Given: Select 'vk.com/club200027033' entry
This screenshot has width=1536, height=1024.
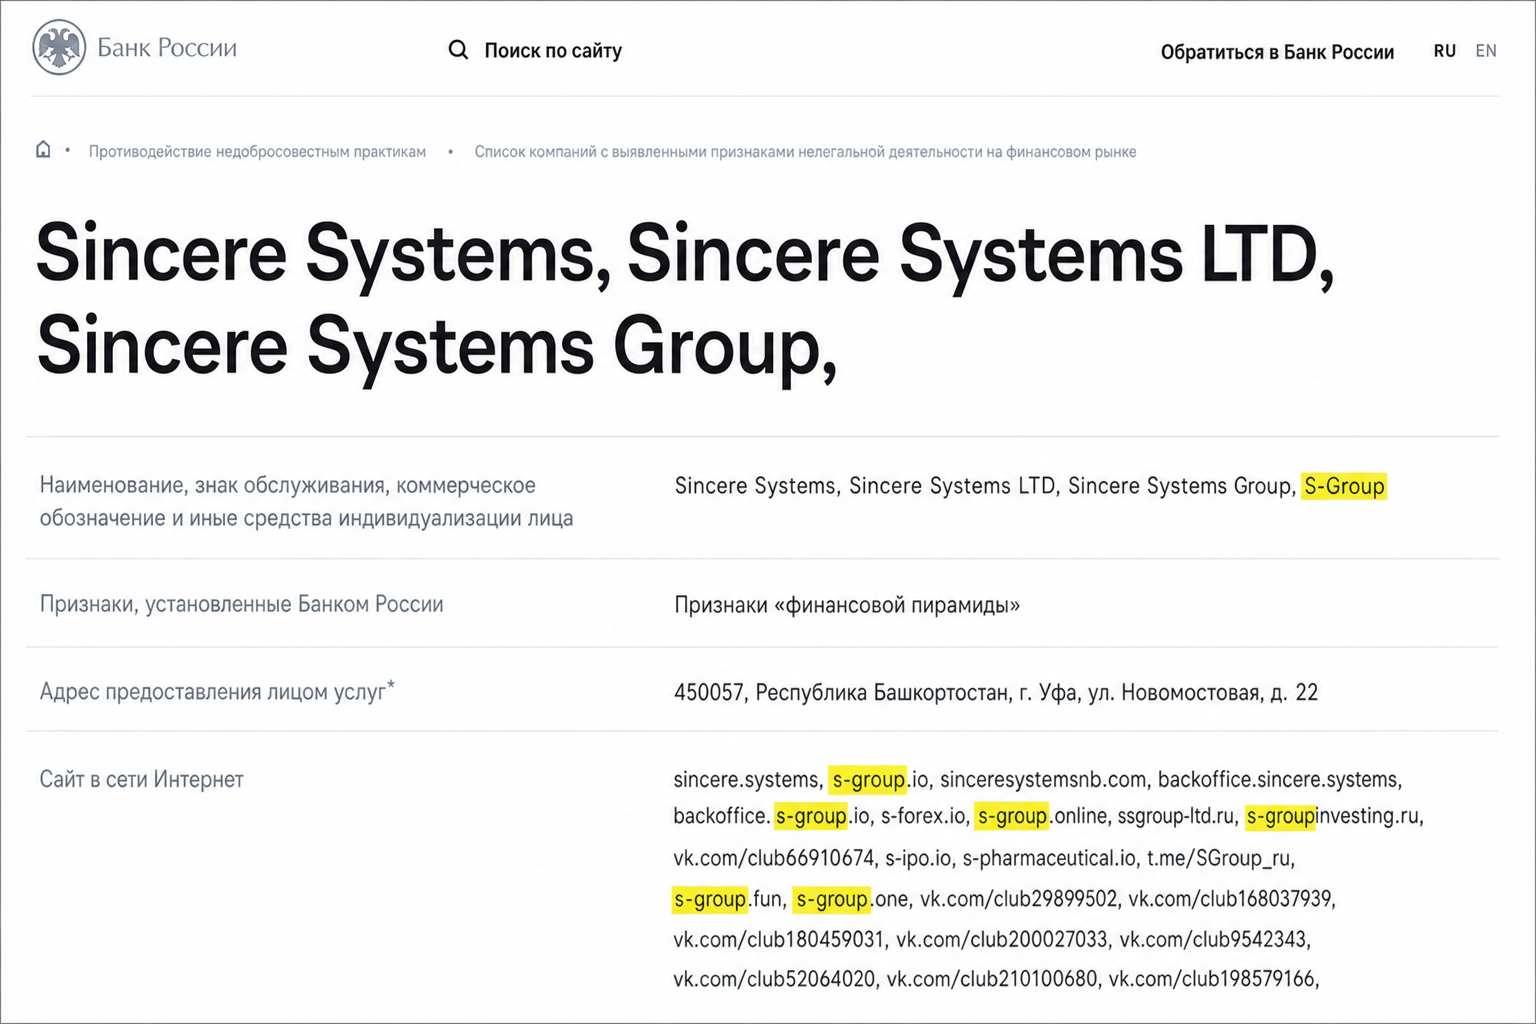Looking at the screenshot, I should 1002,939.
